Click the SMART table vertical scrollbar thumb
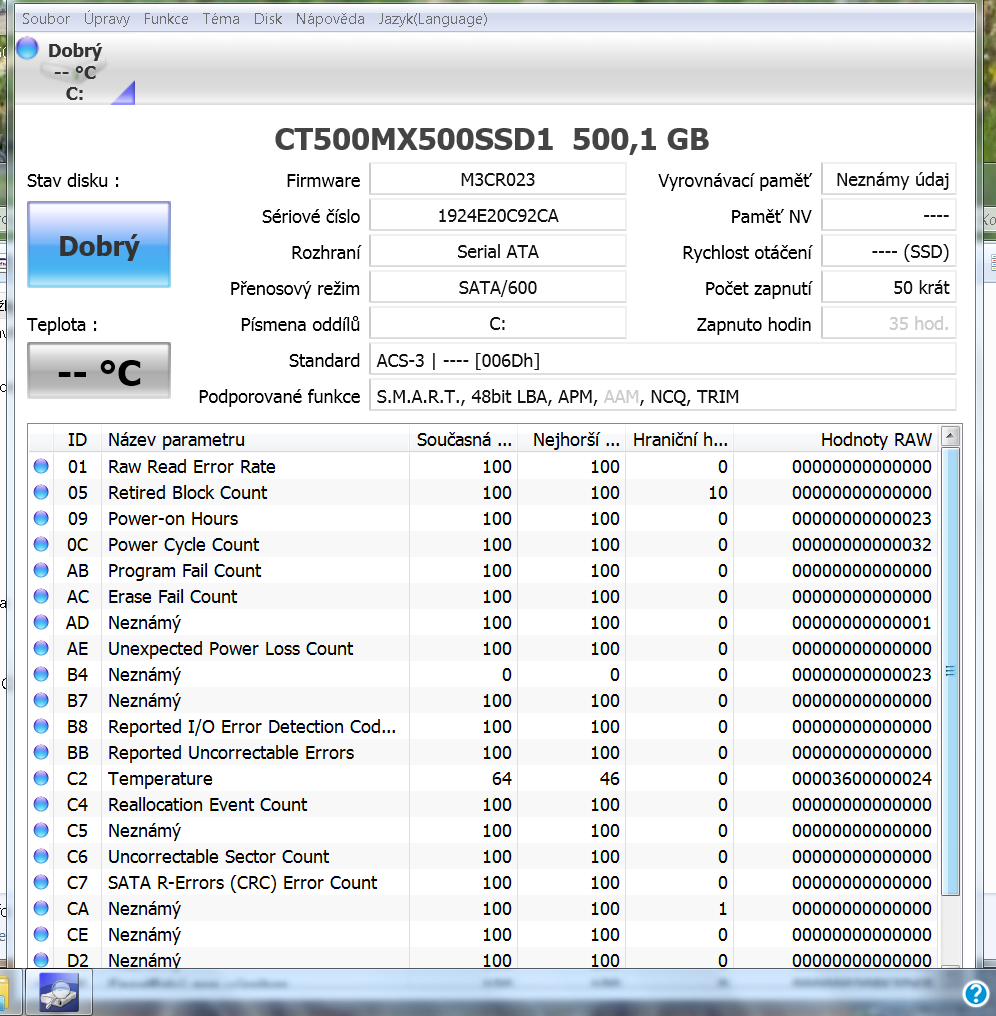This screenshot has height=1016, width=996. pos(951,670)
